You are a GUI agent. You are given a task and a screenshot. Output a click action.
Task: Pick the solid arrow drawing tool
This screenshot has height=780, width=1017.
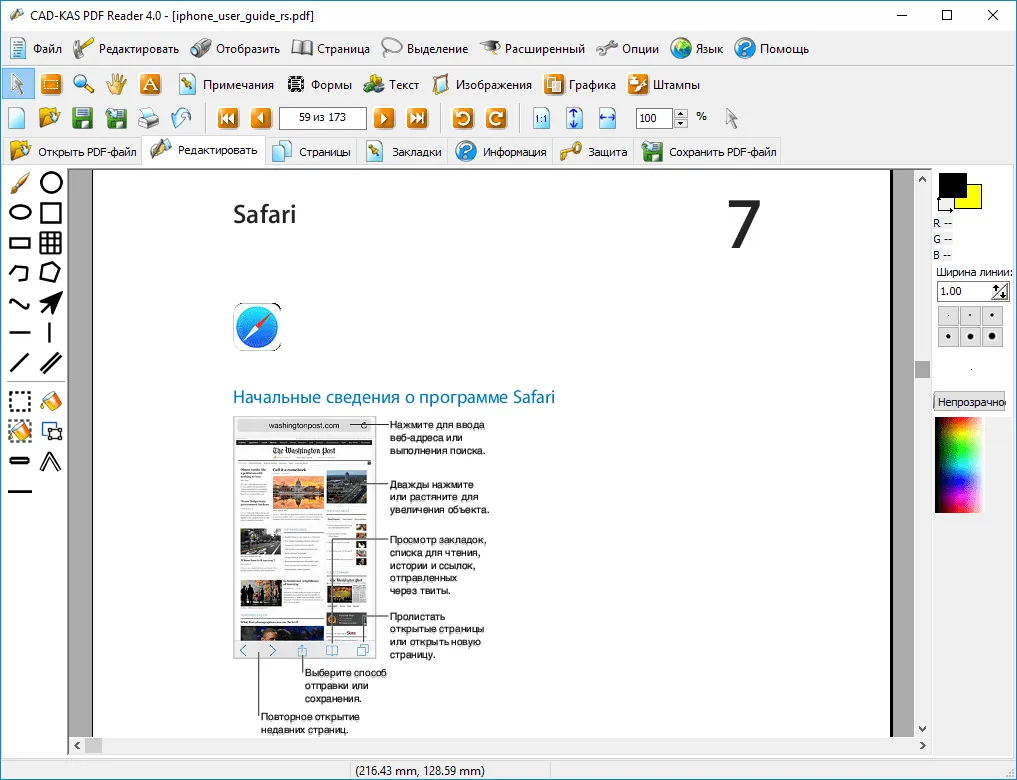pyautogui.click(x=51, y=302)
